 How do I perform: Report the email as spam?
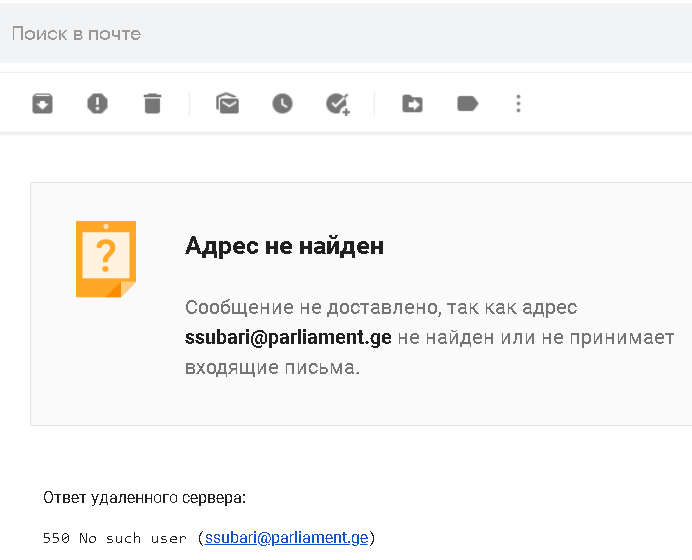[97, 103]
